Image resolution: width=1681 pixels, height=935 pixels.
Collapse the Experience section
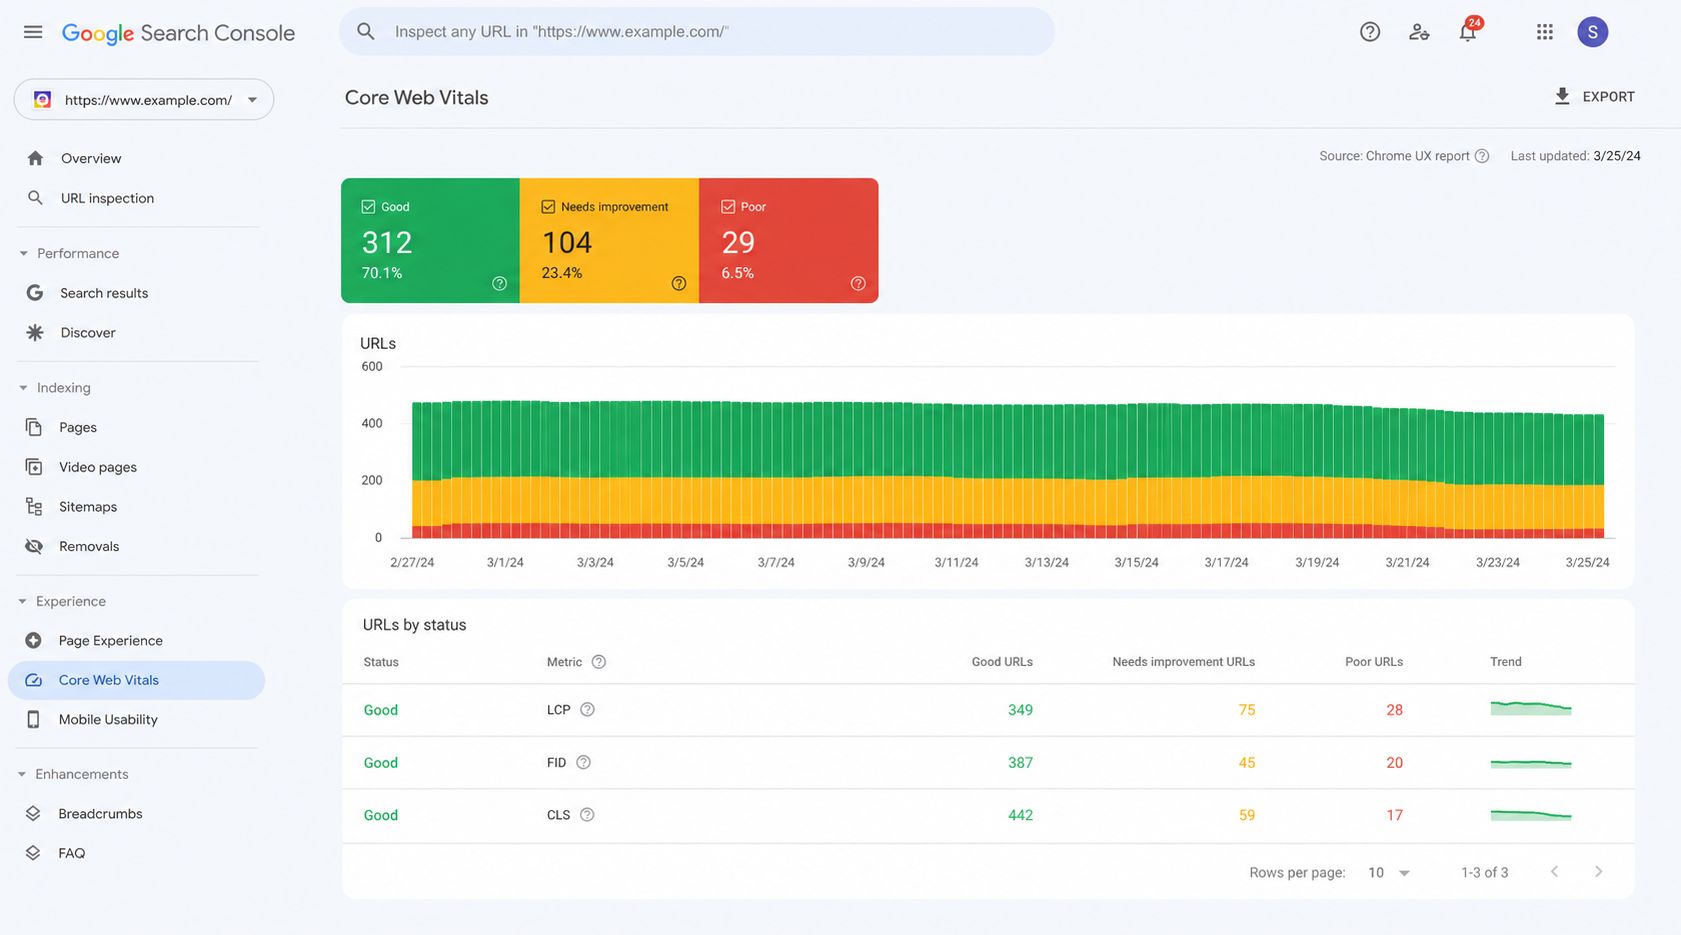[x=23, y=602]
